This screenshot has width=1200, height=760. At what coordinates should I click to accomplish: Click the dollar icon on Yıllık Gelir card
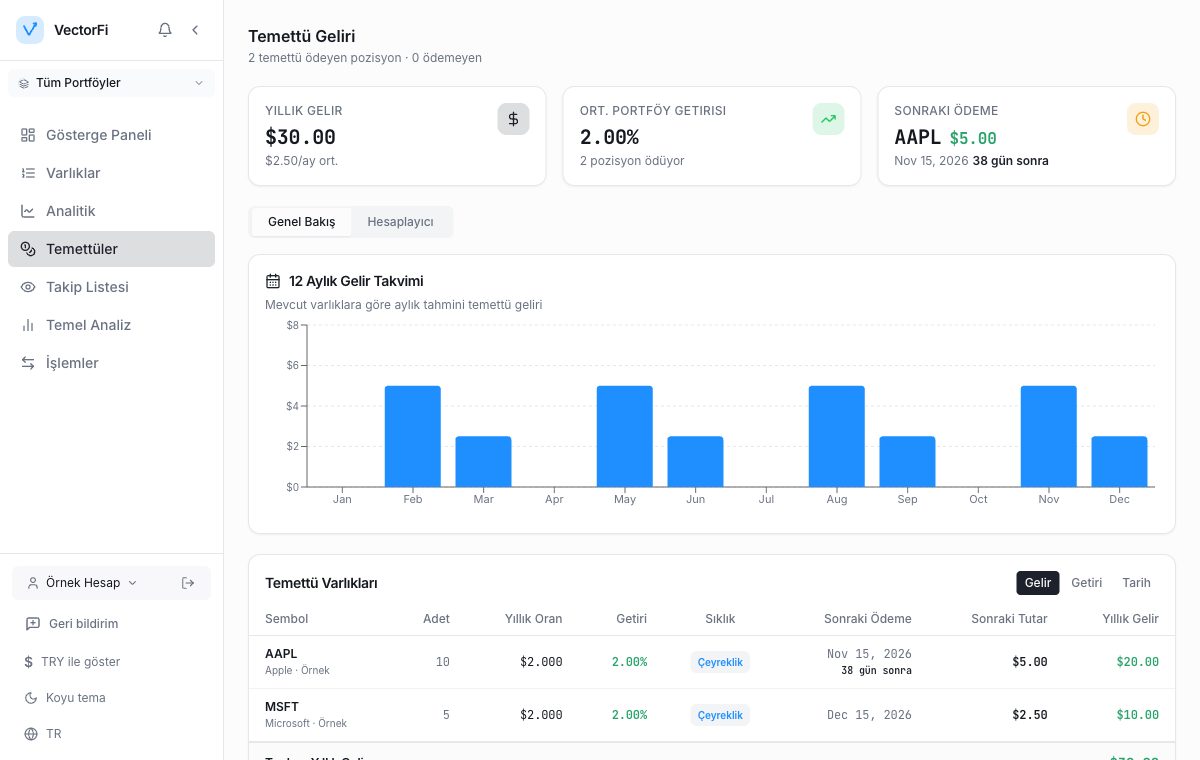tap(513, 119)
